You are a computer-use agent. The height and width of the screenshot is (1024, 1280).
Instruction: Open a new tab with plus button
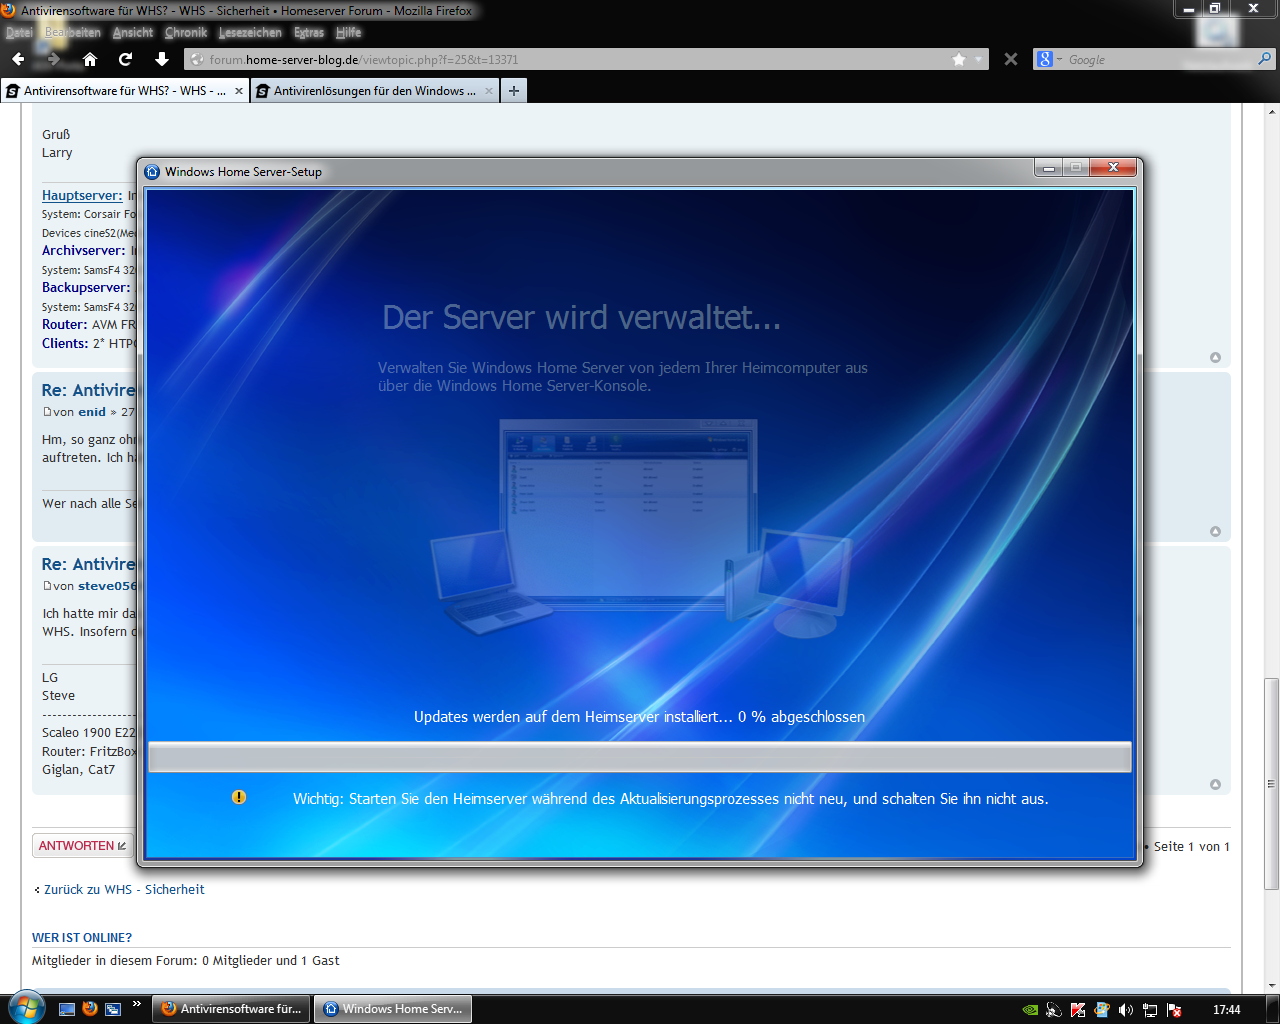click(514, 90)
